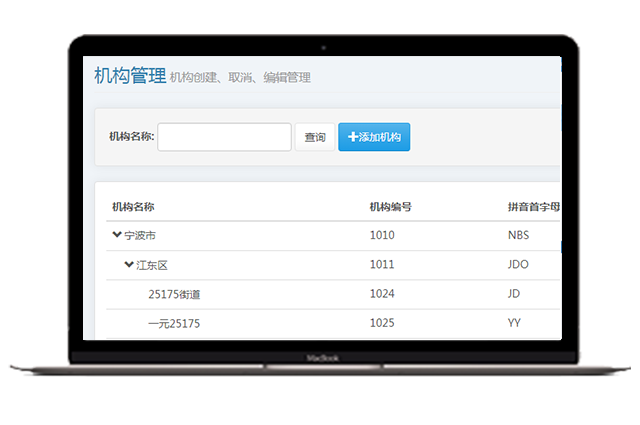Click the 拼音首字母 column header

coord(533,207)
